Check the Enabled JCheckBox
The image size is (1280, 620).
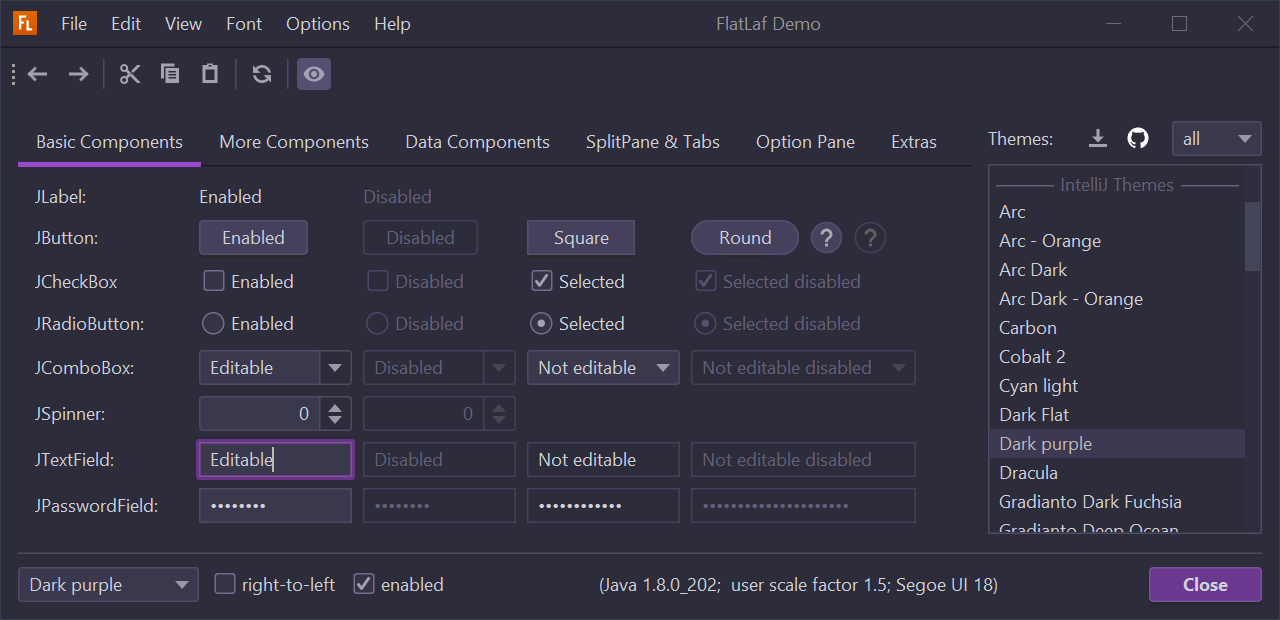[x=214, y=281]
